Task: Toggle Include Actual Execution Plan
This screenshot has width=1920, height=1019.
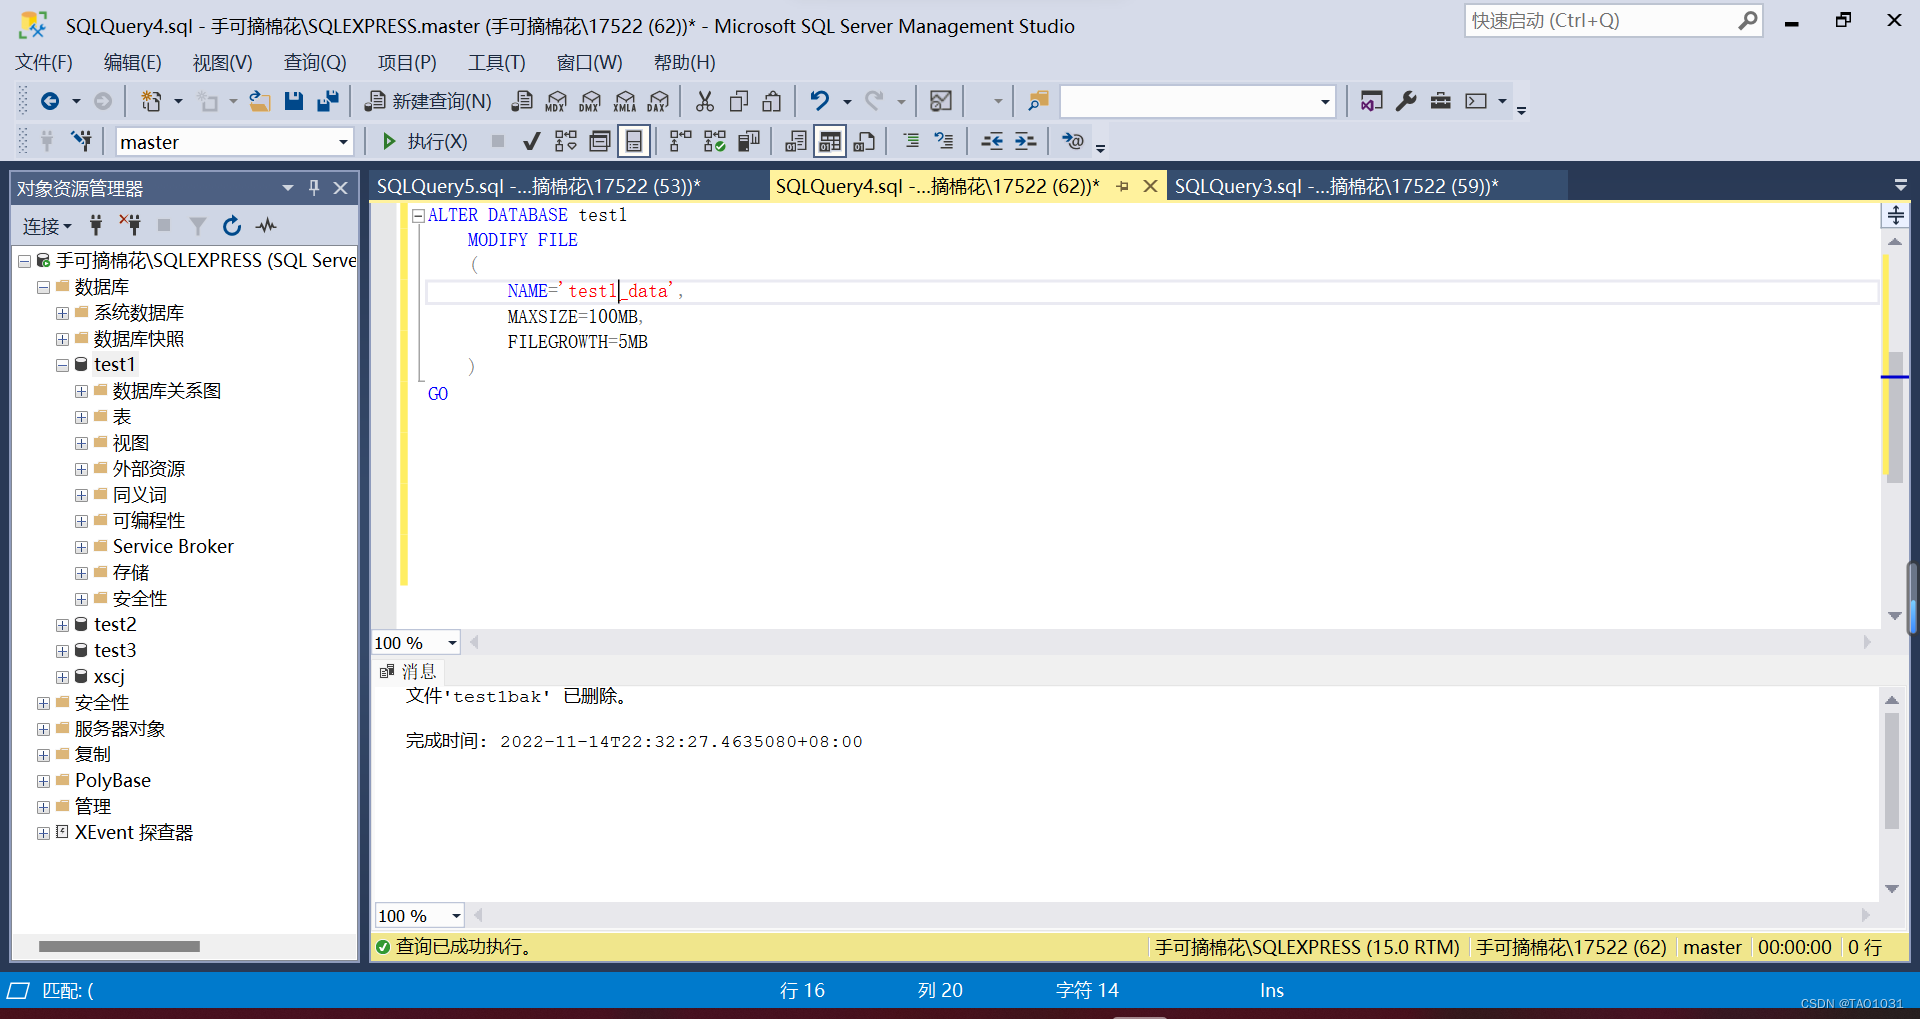Action: [x=681, y=142]
